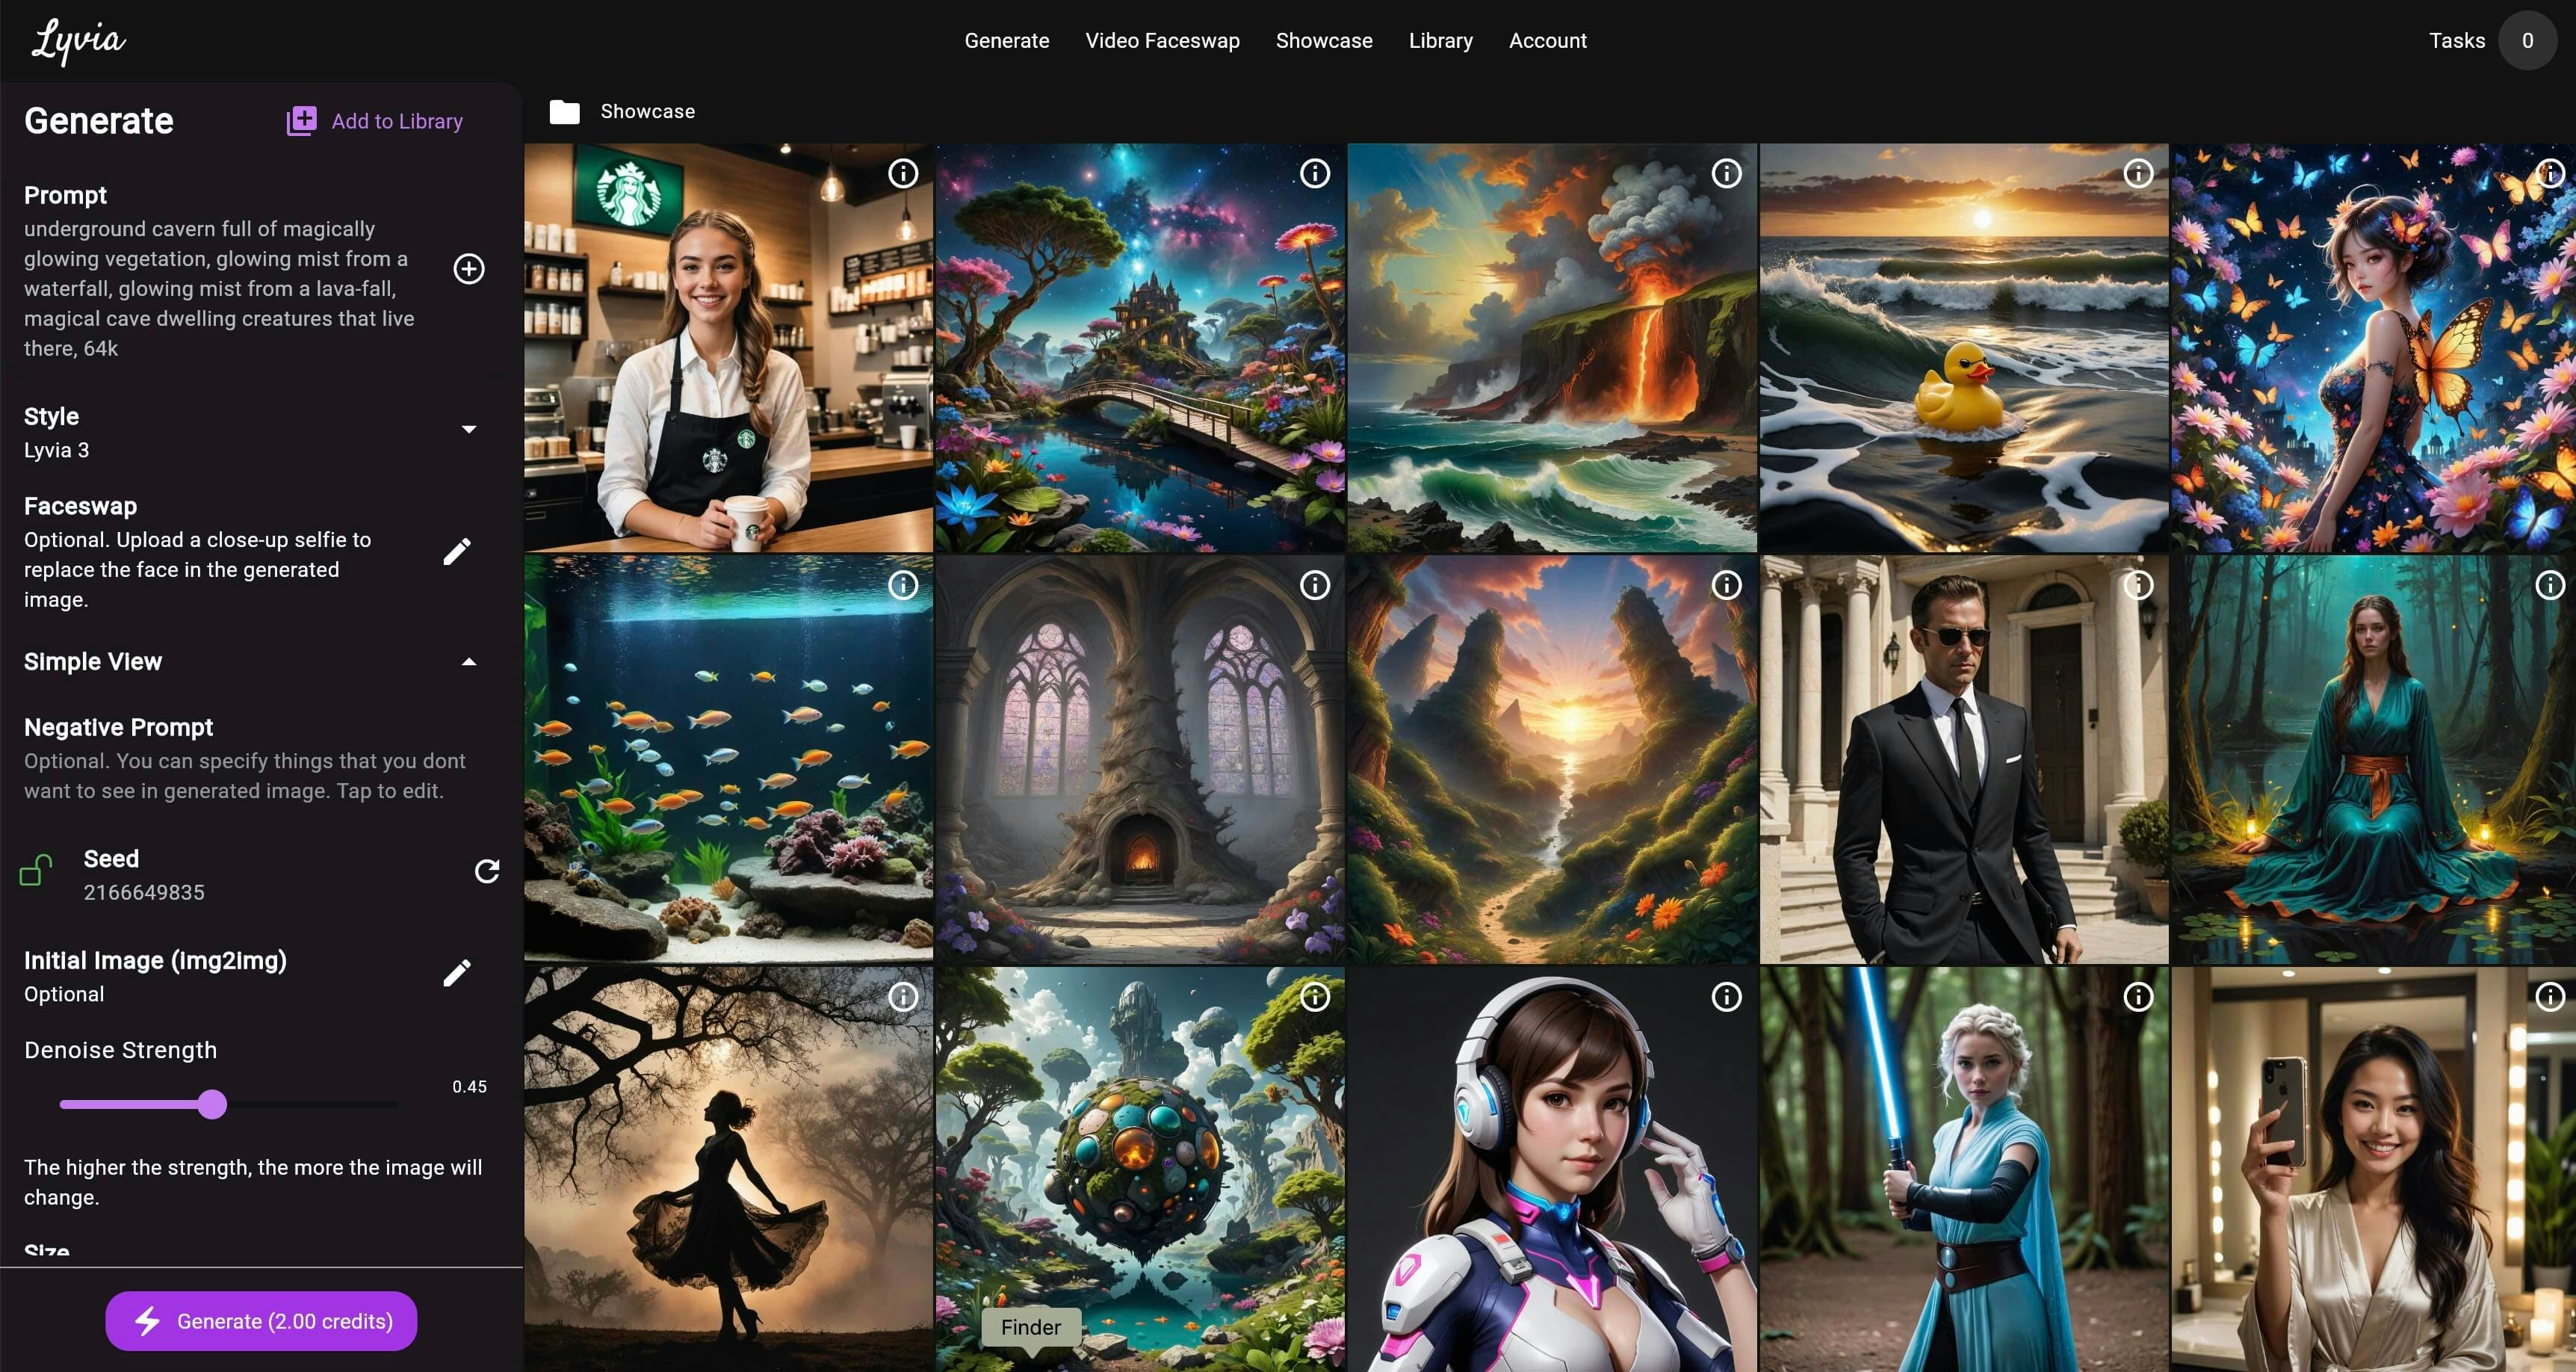2576x1372 pixels.
Task: Go to the Library page
Action: (1440, 41)
